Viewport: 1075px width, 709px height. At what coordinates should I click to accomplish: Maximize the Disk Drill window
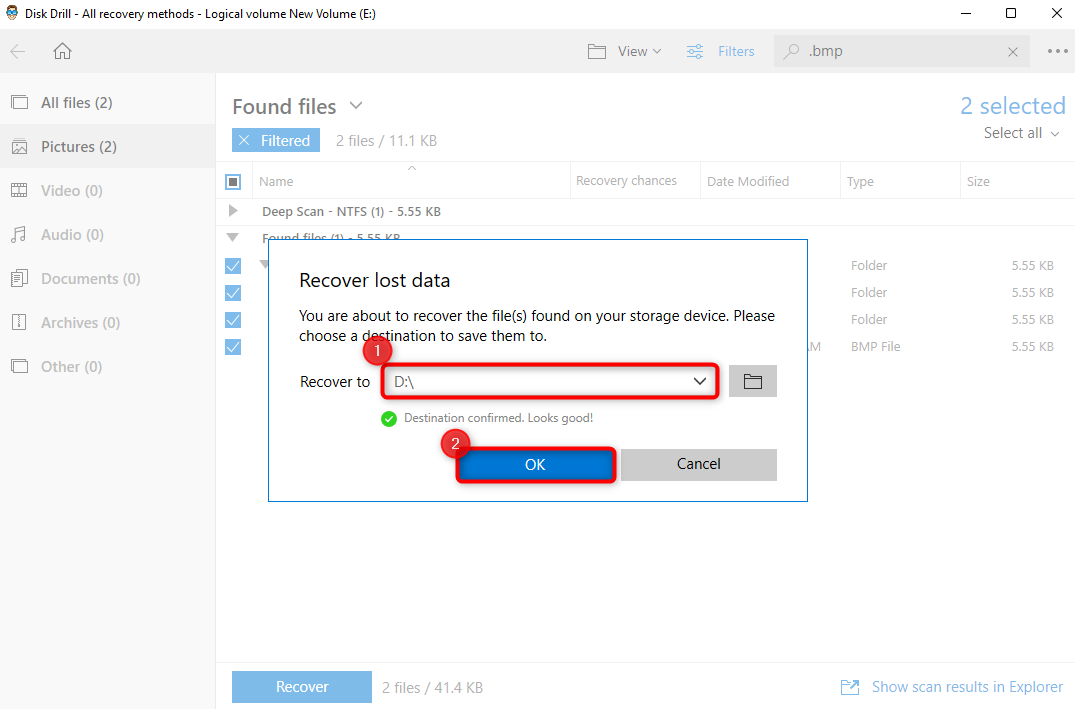(x=1011, y=14)
